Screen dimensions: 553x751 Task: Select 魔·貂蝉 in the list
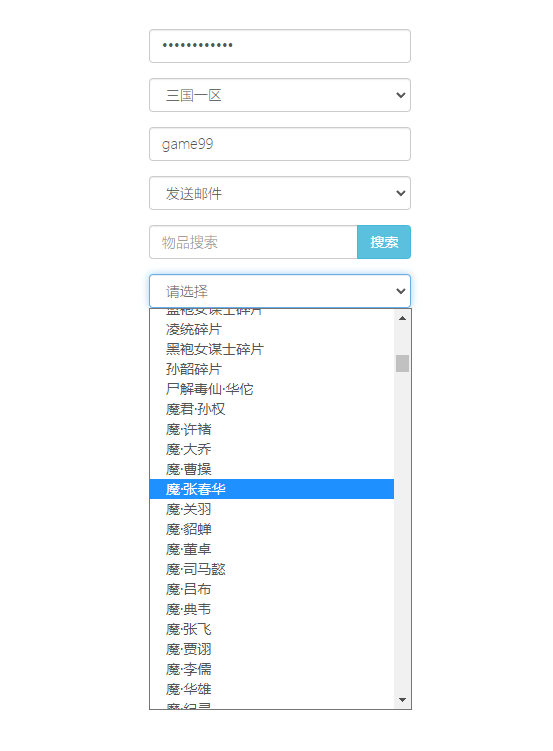pyautogui.click(x=271, y=529)
